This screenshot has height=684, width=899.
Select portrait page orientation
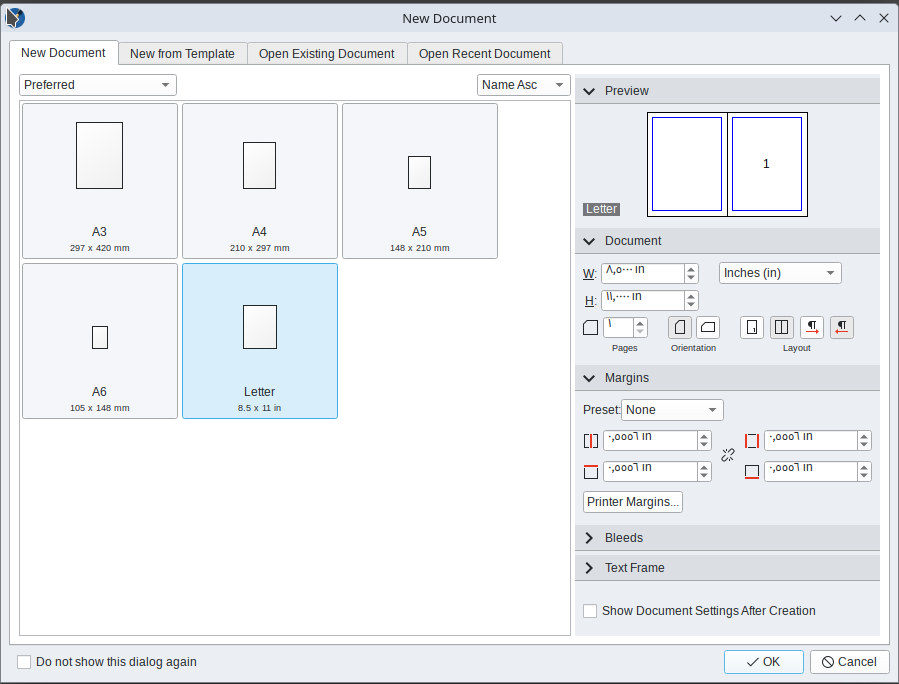(680, 328)
